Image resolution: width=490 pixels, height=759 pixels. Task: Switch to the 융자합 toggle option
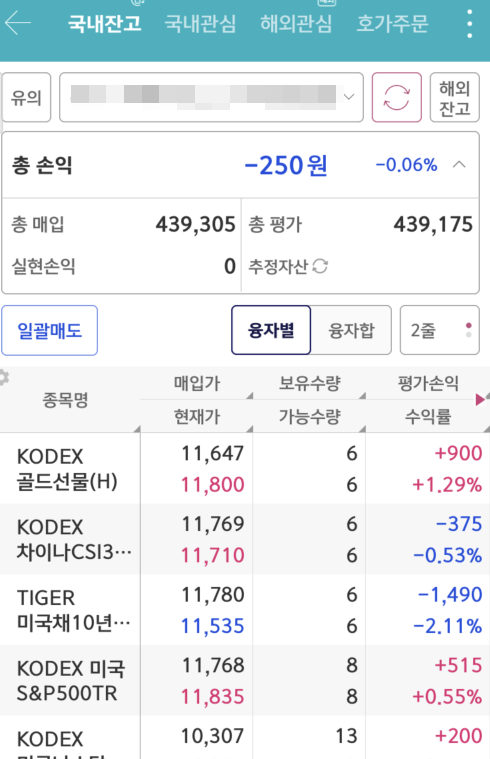pyautogui.click(x=352, y=330)
